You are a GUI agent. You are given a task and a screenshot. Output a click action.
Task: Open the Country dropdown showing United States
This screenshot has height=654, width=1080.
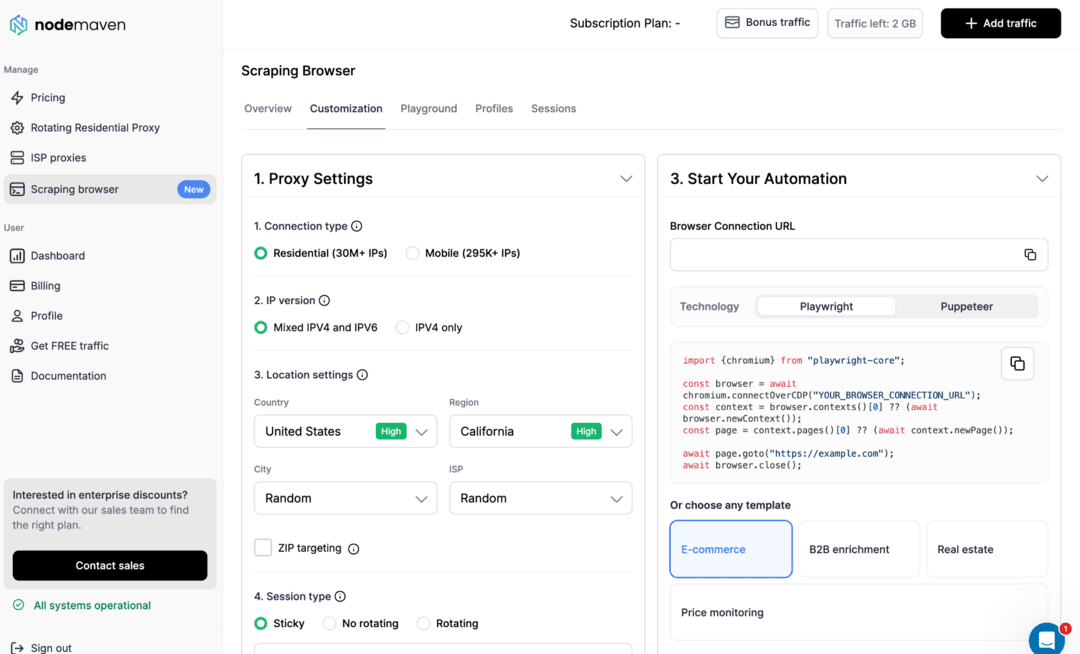pos(345,432)
